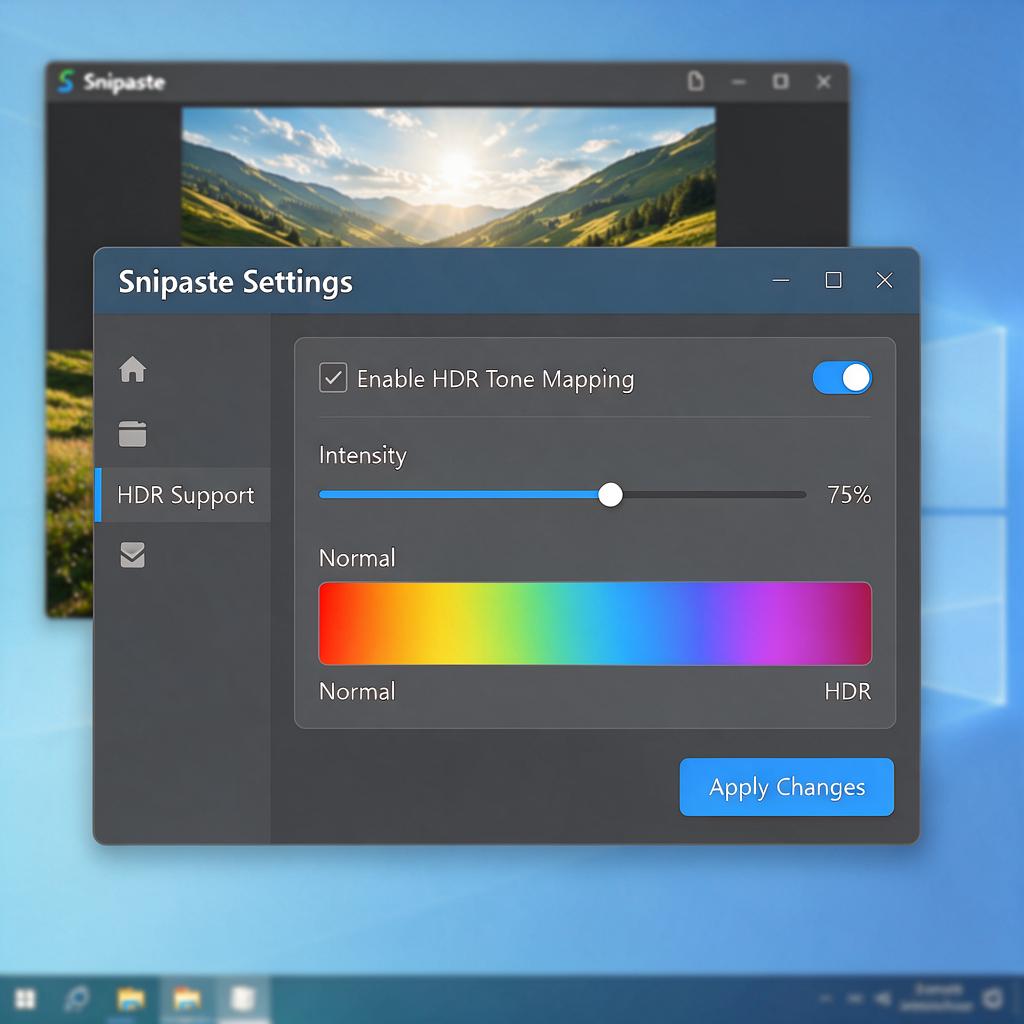The height and width of the screenshot is (1024, 1024).
Task: Click the Snipaste logo in the back window
Action: pos(66,82)
